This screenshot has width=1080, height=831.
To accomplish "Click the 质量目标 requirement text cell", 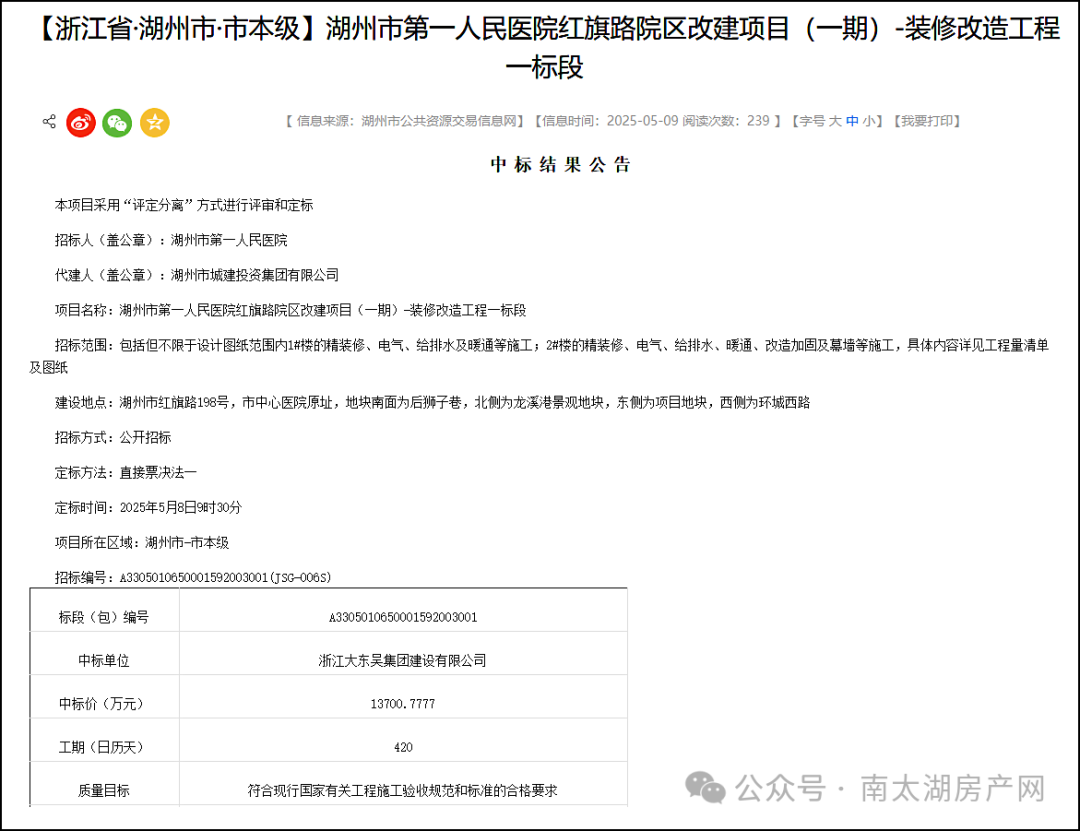I will click(x=402, y=790).
